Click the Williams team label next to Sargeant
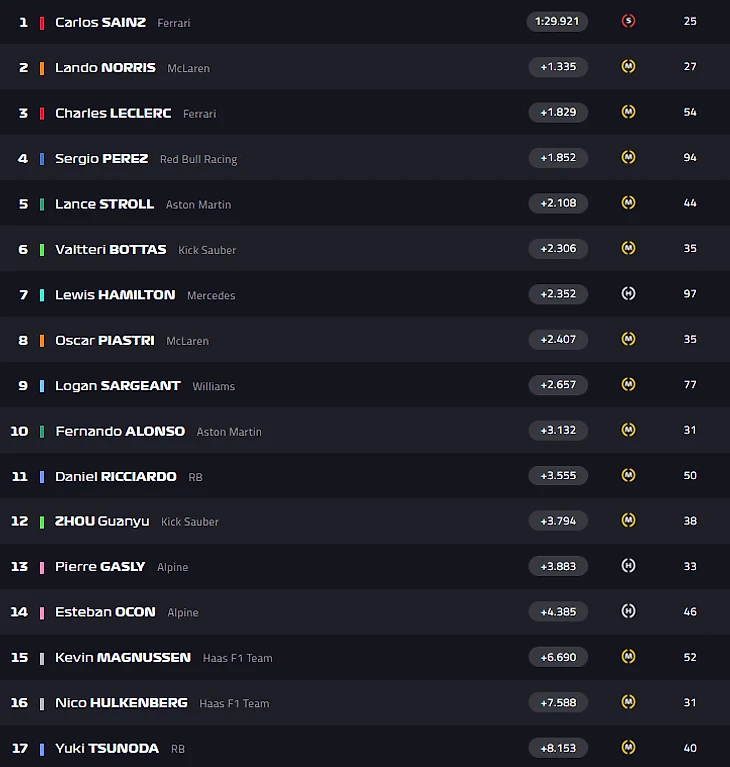The height and width of the screenshot is (767, 730). (x=213, y=386)
